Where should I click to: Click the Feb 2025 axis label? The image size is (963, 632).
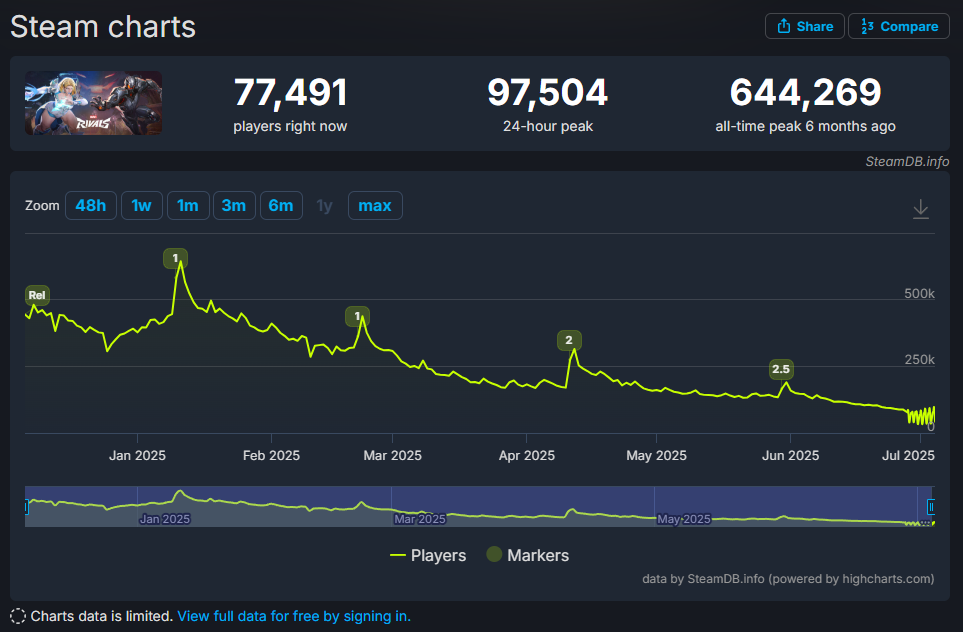[271, 456]
